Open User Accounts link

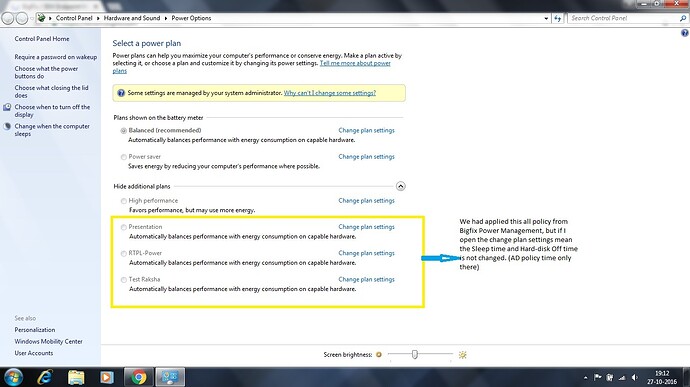[33, 353]
